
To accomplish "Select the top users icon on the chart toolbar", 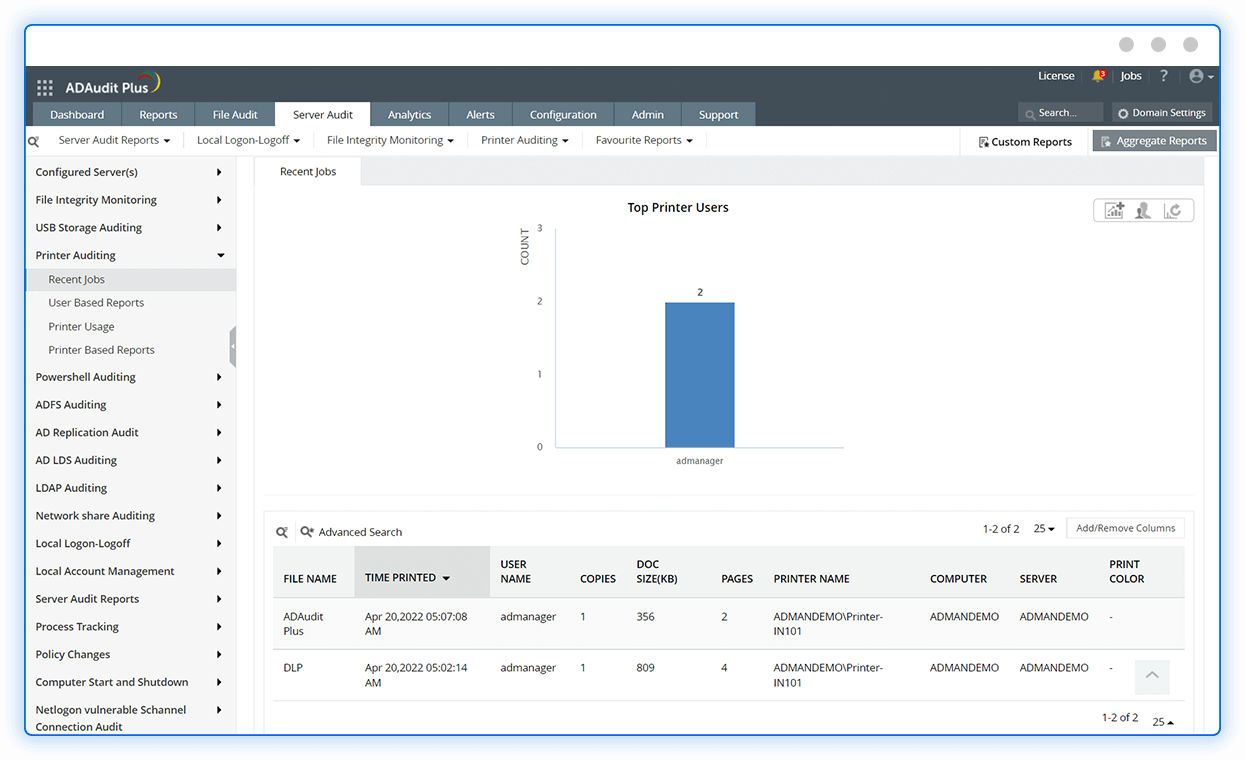I will coord(1143,210).
